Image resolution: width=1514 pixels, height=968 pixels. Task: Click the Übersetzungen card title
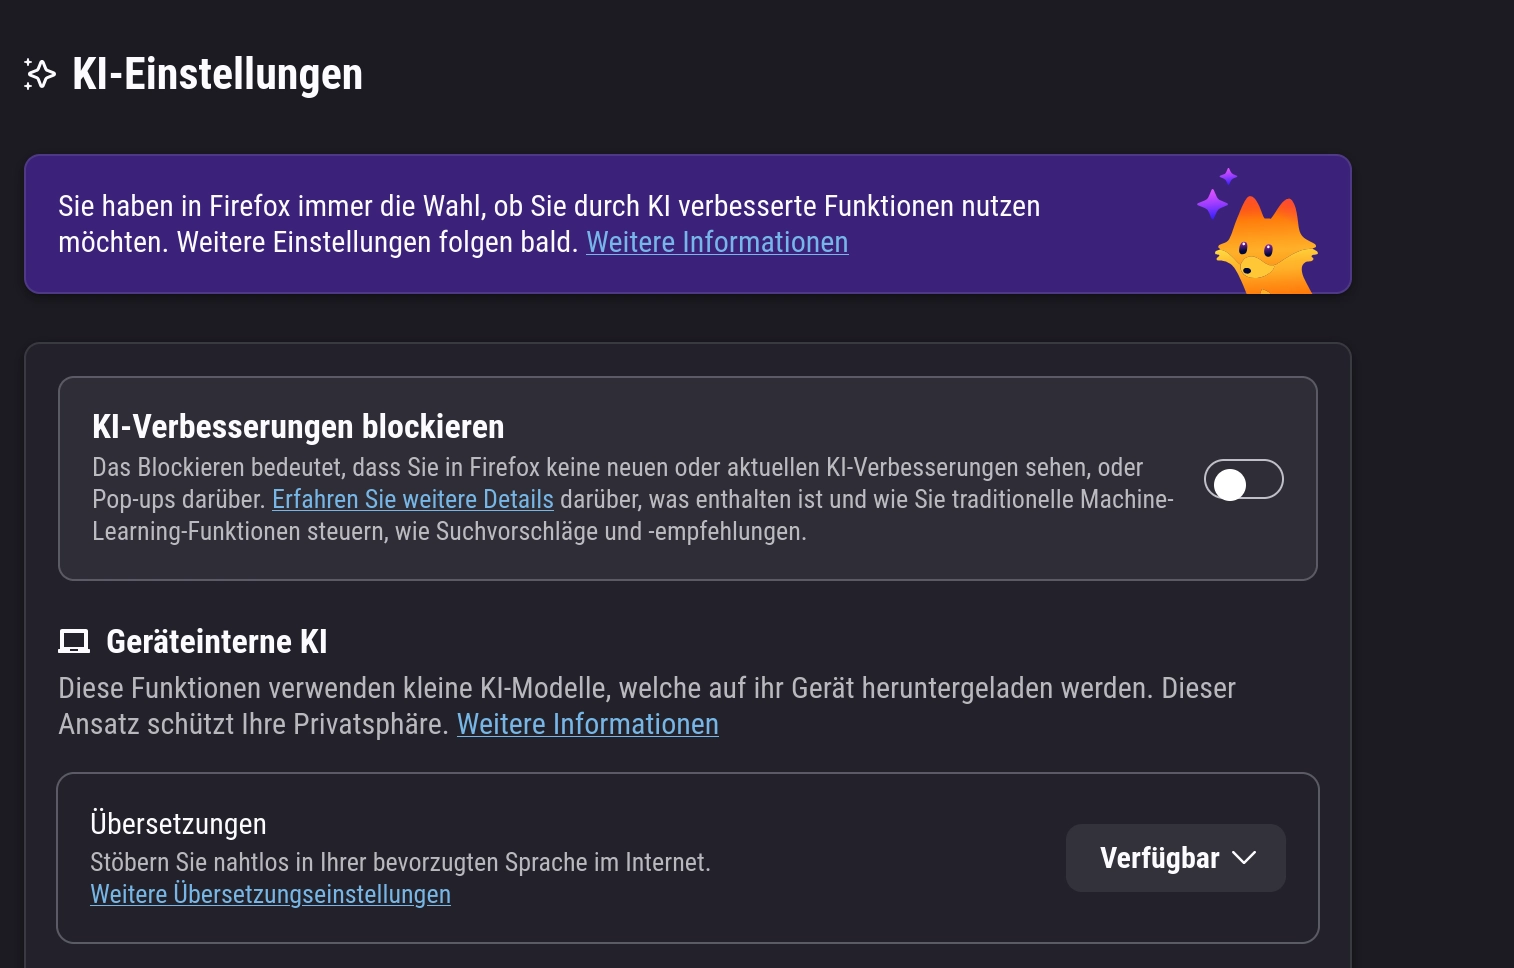[x=179, y=823]
